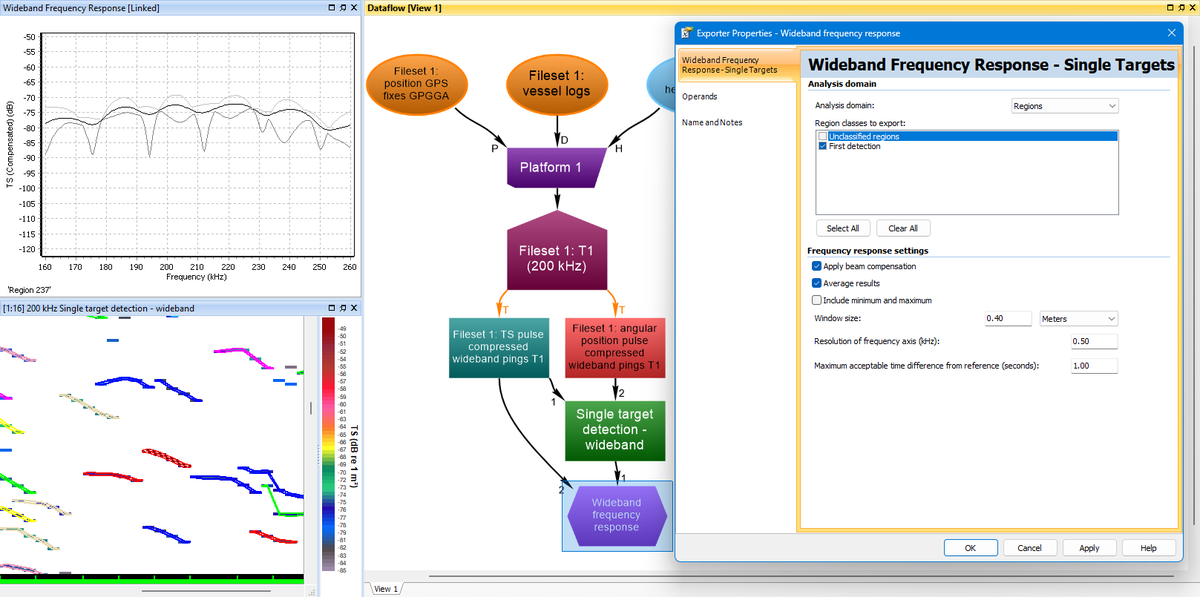The height and width of the screenshot is (597, 1200).
Task: Click the Region classes to export label
Action: click(x=859, y=122)
